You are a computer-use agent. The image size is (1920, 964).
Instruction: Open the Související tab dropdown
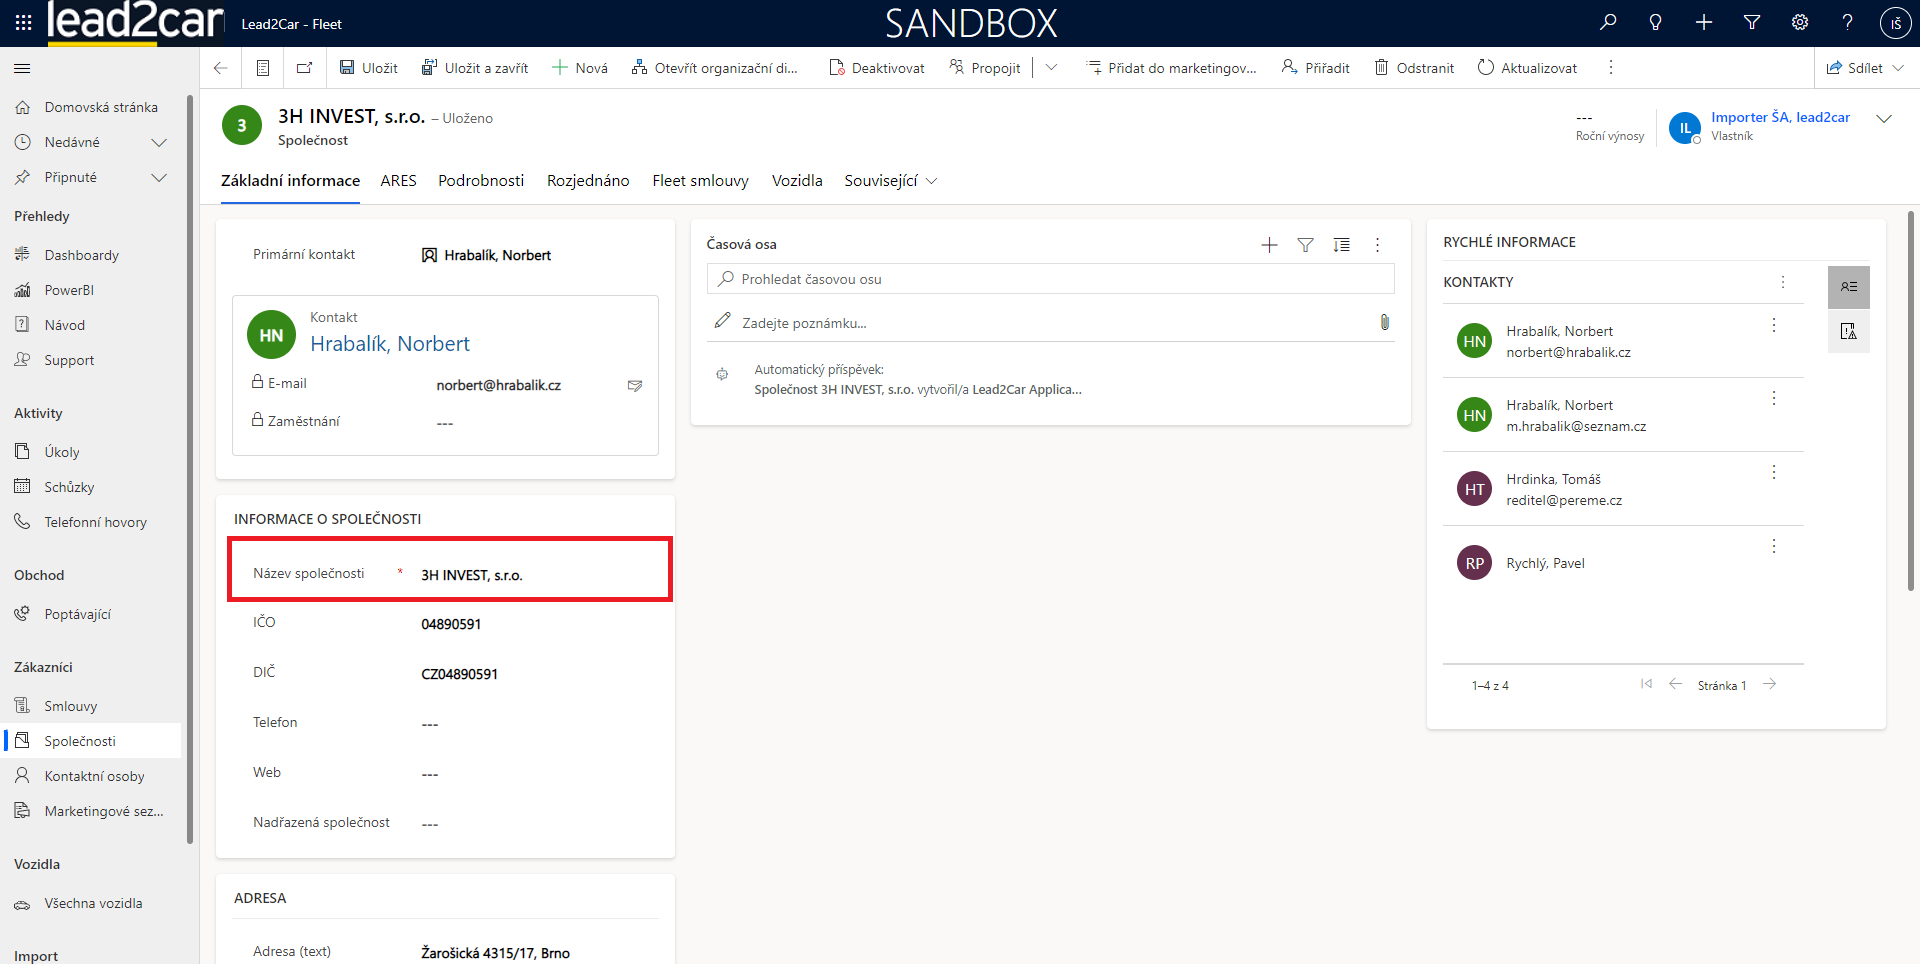click(890, 181)
